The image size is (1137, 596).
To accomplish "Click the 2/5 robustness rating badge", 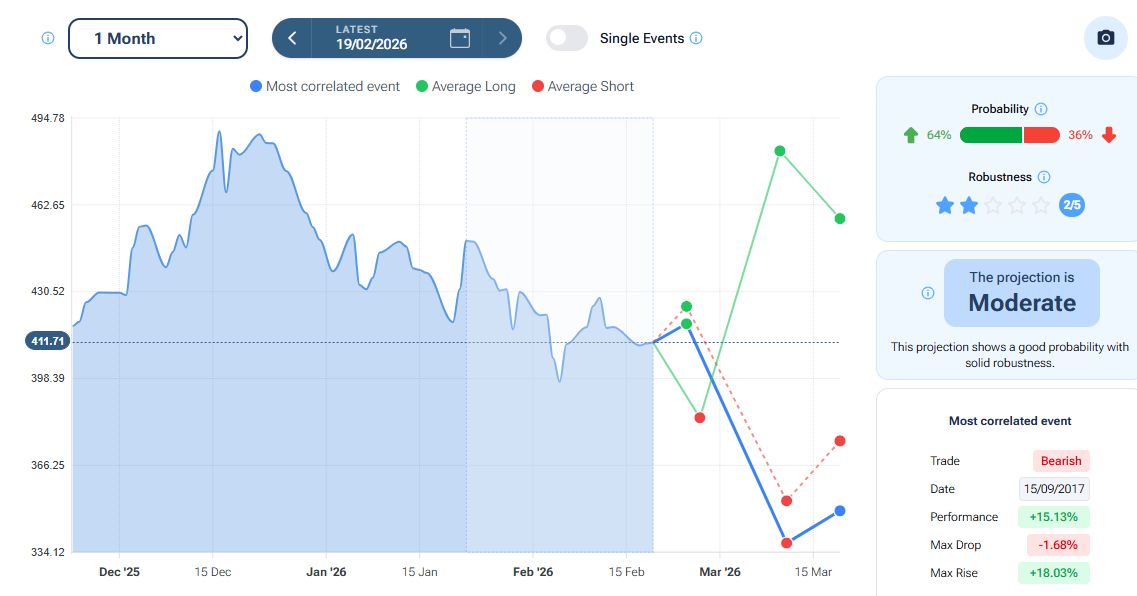I will (x=1071, y=205).
